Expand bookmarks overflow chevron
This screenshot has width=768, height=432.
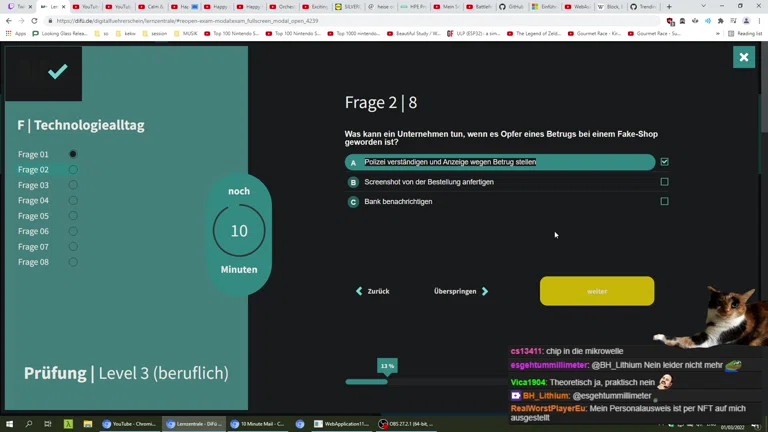coord(718,34)
